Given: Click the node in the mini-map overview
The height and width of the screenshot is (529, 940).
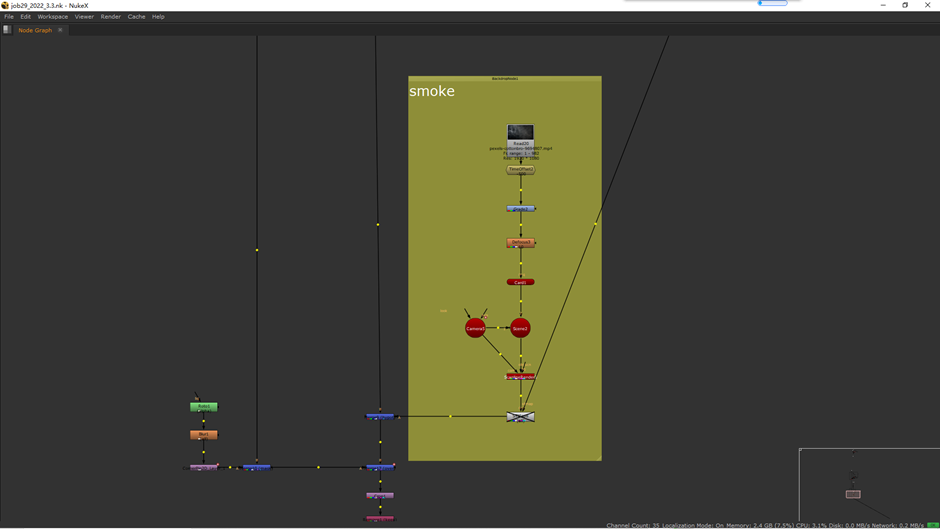Looking at the screenshot, I should pos(853,494).
